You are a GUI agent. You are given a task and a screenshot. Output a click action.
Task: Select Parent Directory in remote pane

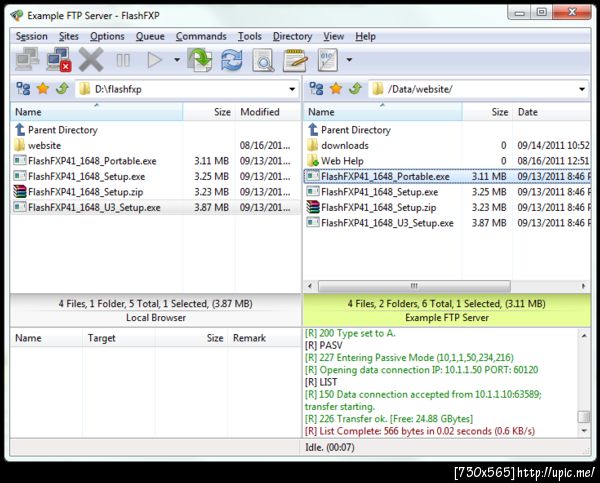coord(349,130)
